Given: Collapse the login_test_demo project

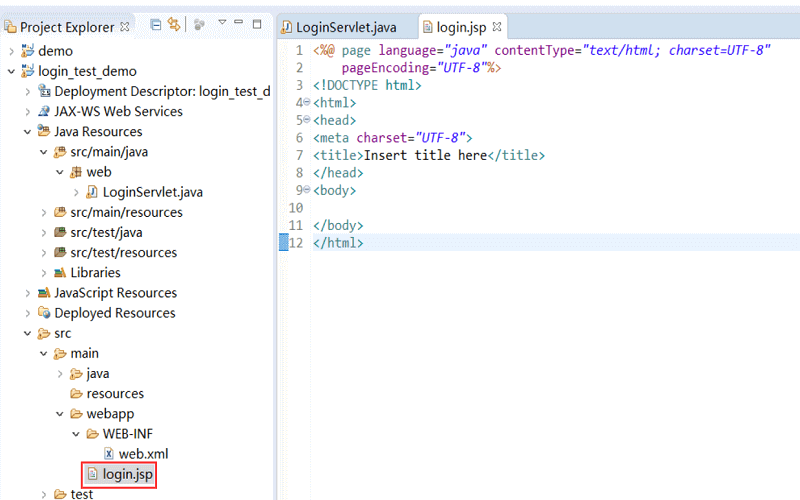Looking at the screenshot, I should pyautogui.click(x=11, y=71).
